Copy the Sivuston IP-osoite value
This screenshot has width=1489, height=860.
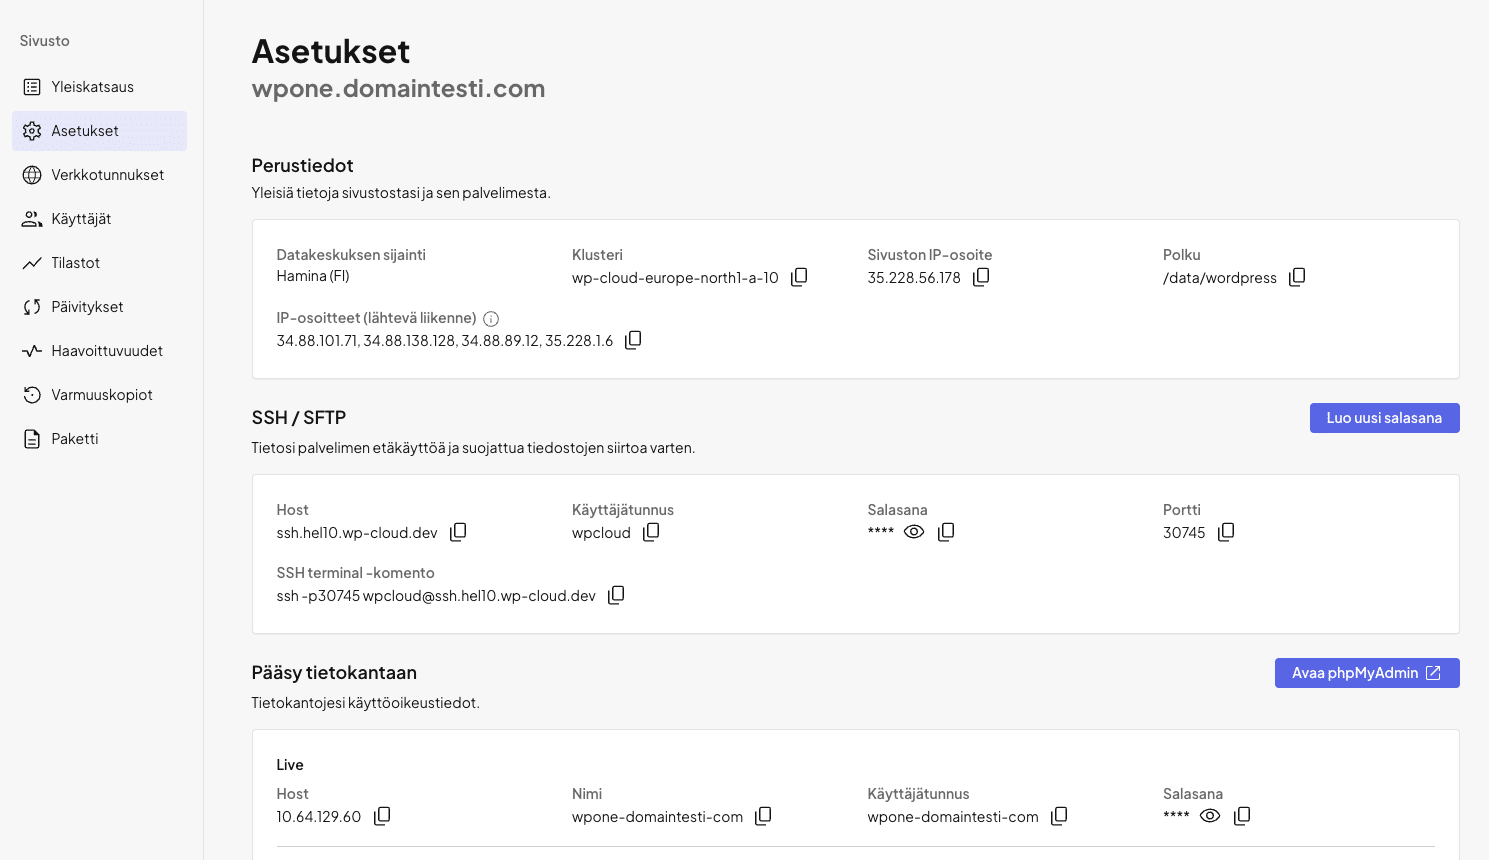point(981,277)
